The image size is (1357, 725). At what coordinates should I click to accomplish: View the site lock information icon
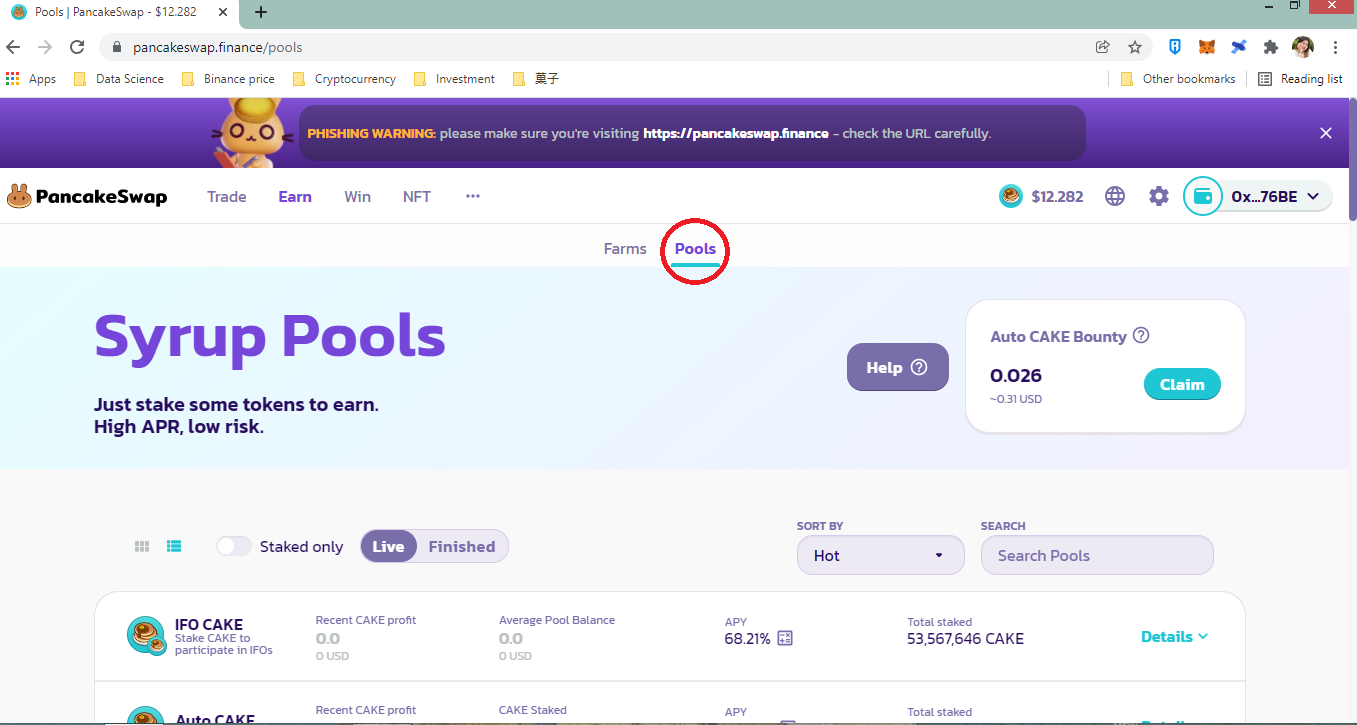coord(117,47)
